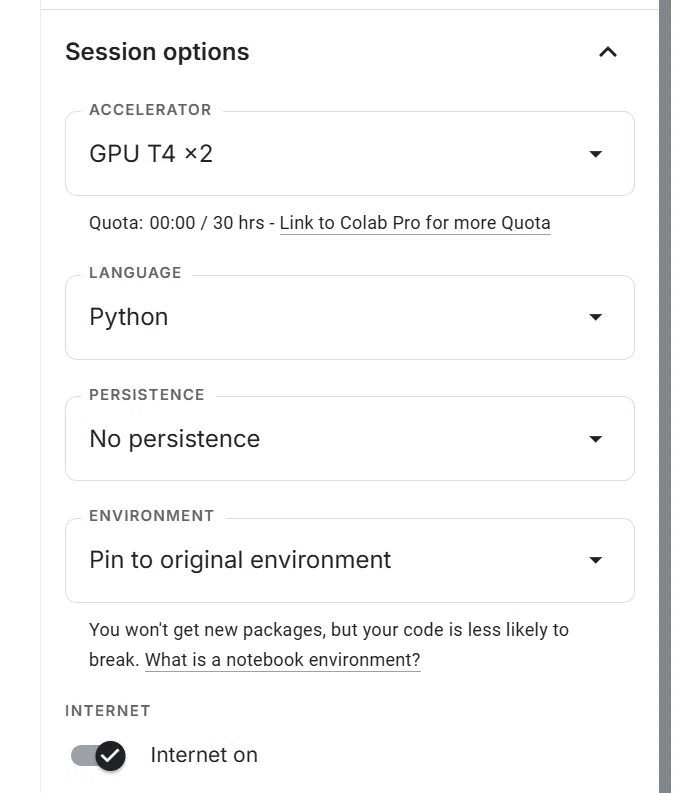Click the ENVIRONMENT field label

click(x=152, y=516)
